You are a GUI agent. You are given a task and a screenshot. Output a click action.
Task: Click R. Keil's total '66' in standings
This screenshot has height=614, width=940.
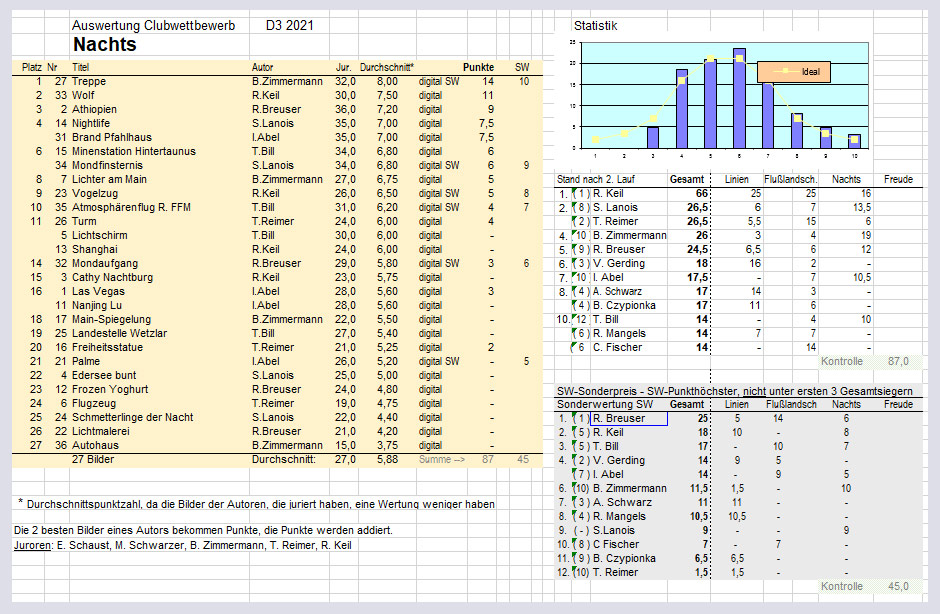click(x=701, y=193)
